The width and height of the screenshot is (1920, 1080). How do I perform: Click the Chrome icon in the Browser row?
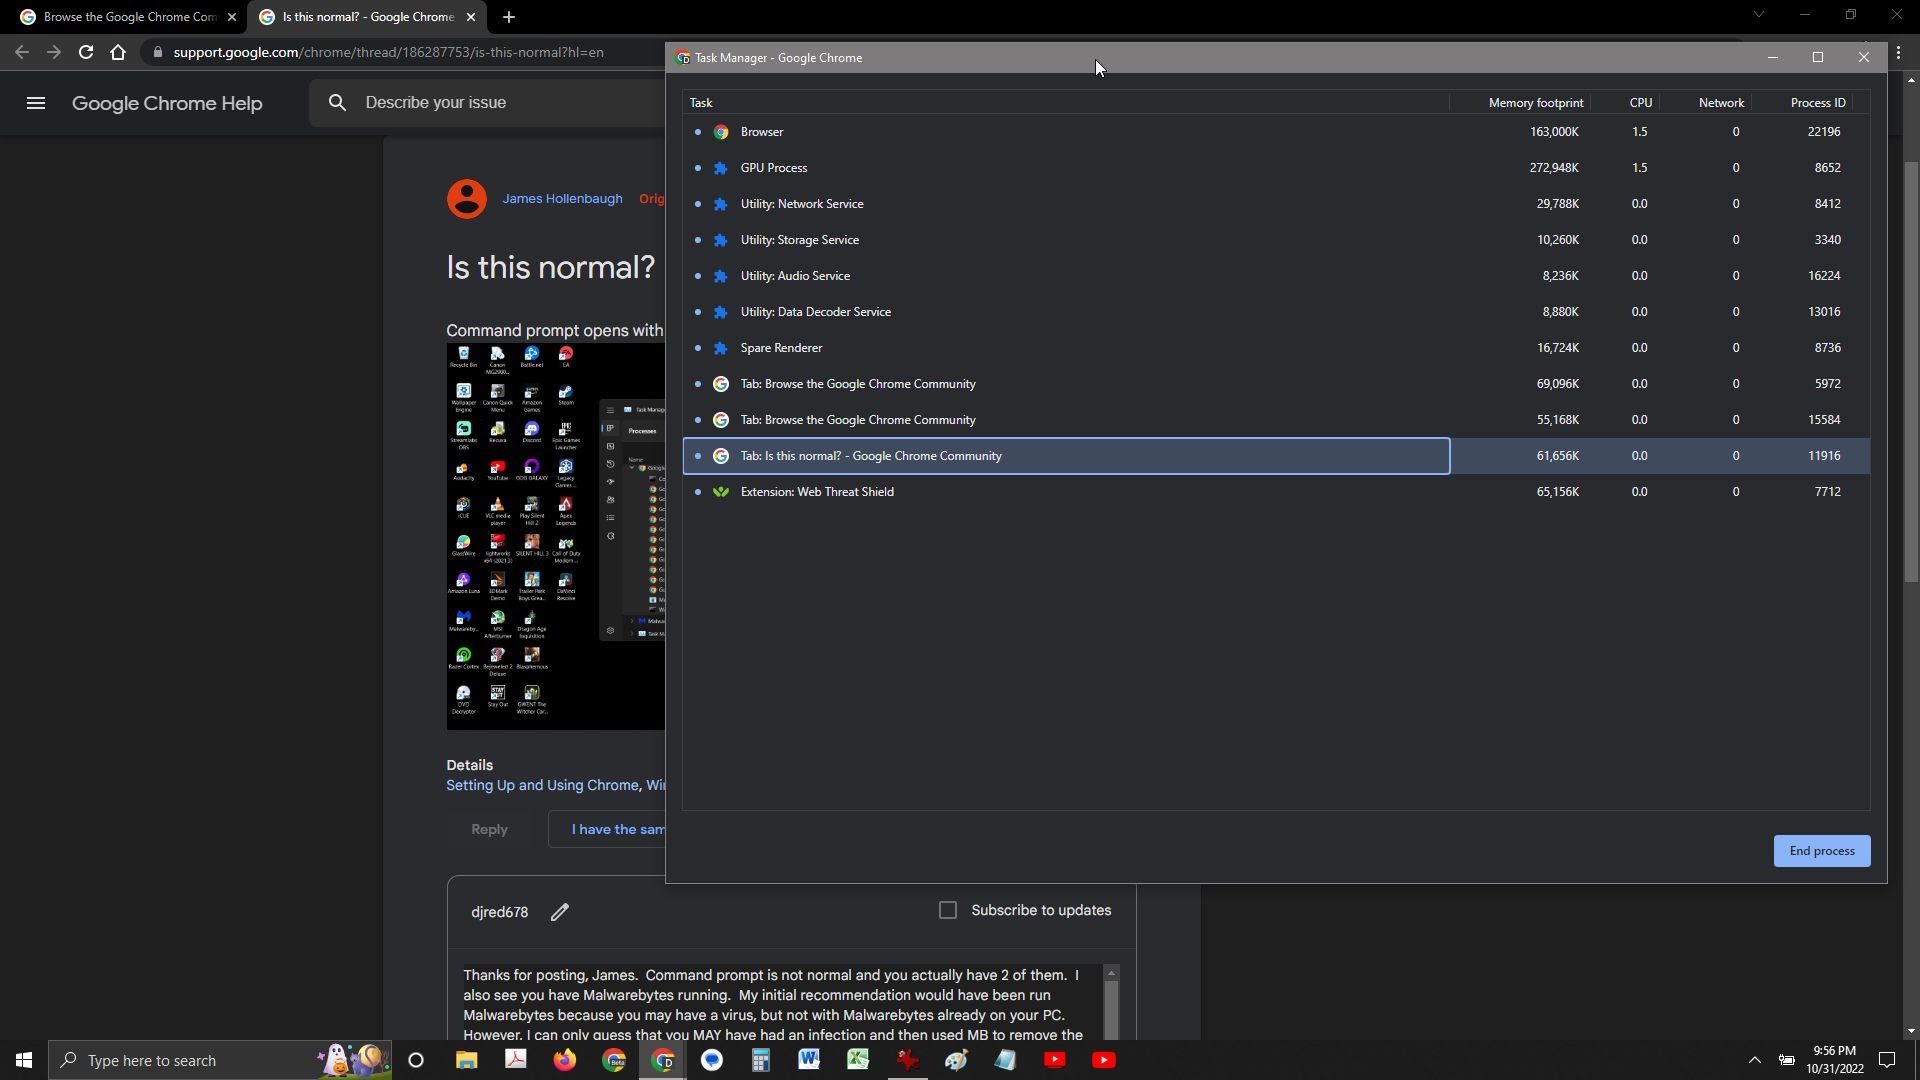coord(721,132)
